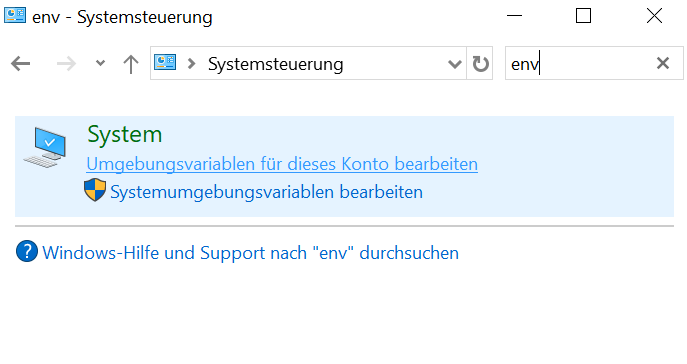Select Systemsteuerung in the address bar
The height and width of the screenshot is (364, 687).
[275, 64]
